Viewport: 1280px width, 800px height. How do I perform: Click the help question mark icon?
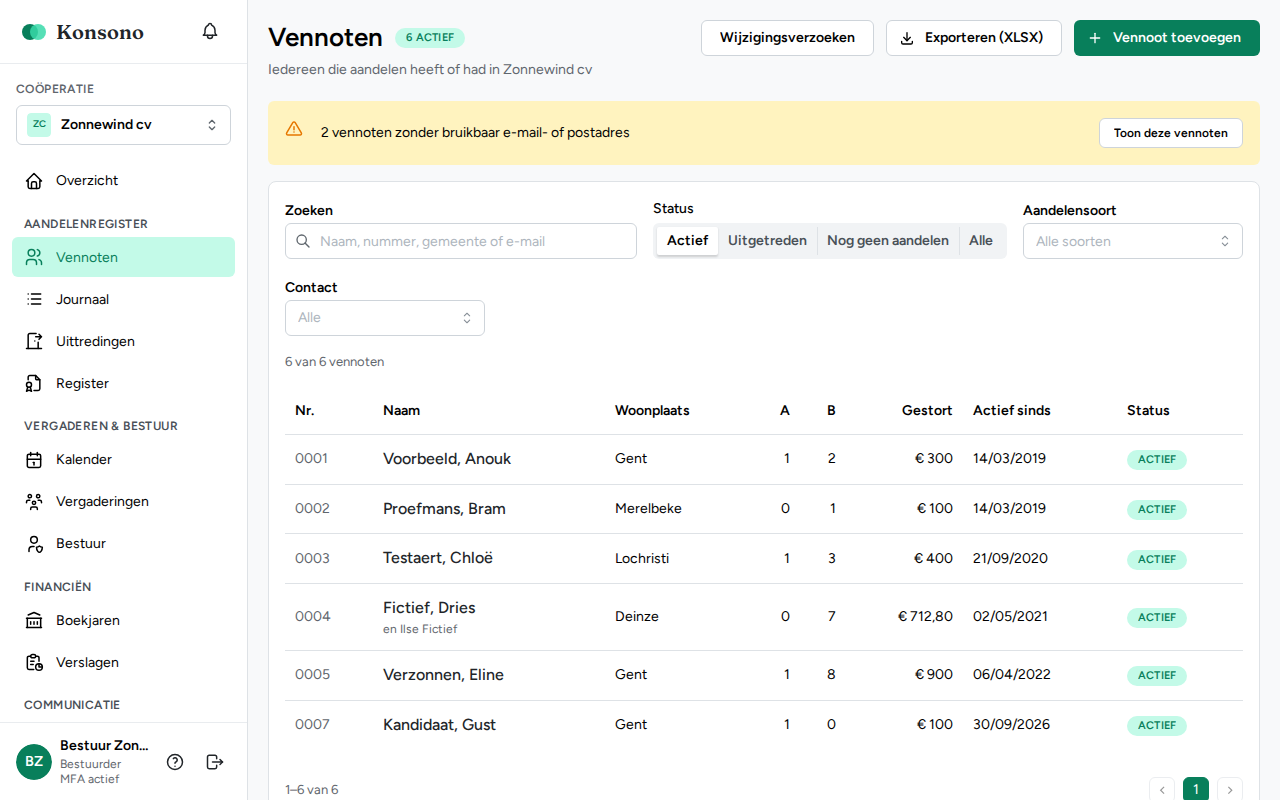coord(175,762)
